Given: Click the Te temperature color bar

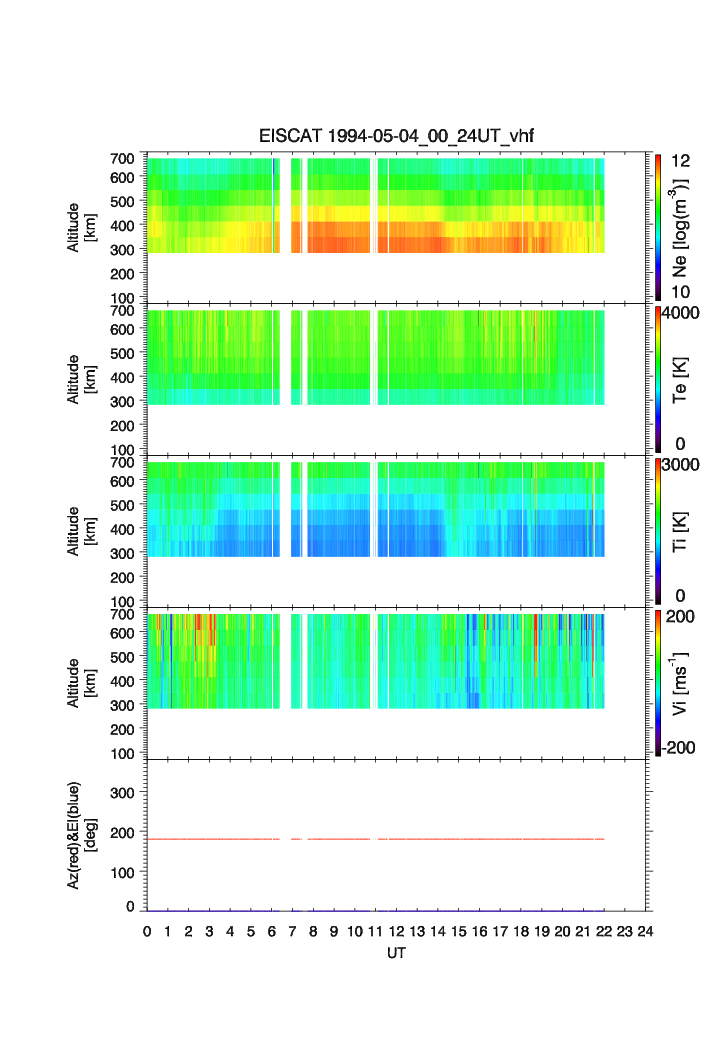Looking at the screenshot, I should (x=658, y=379).
